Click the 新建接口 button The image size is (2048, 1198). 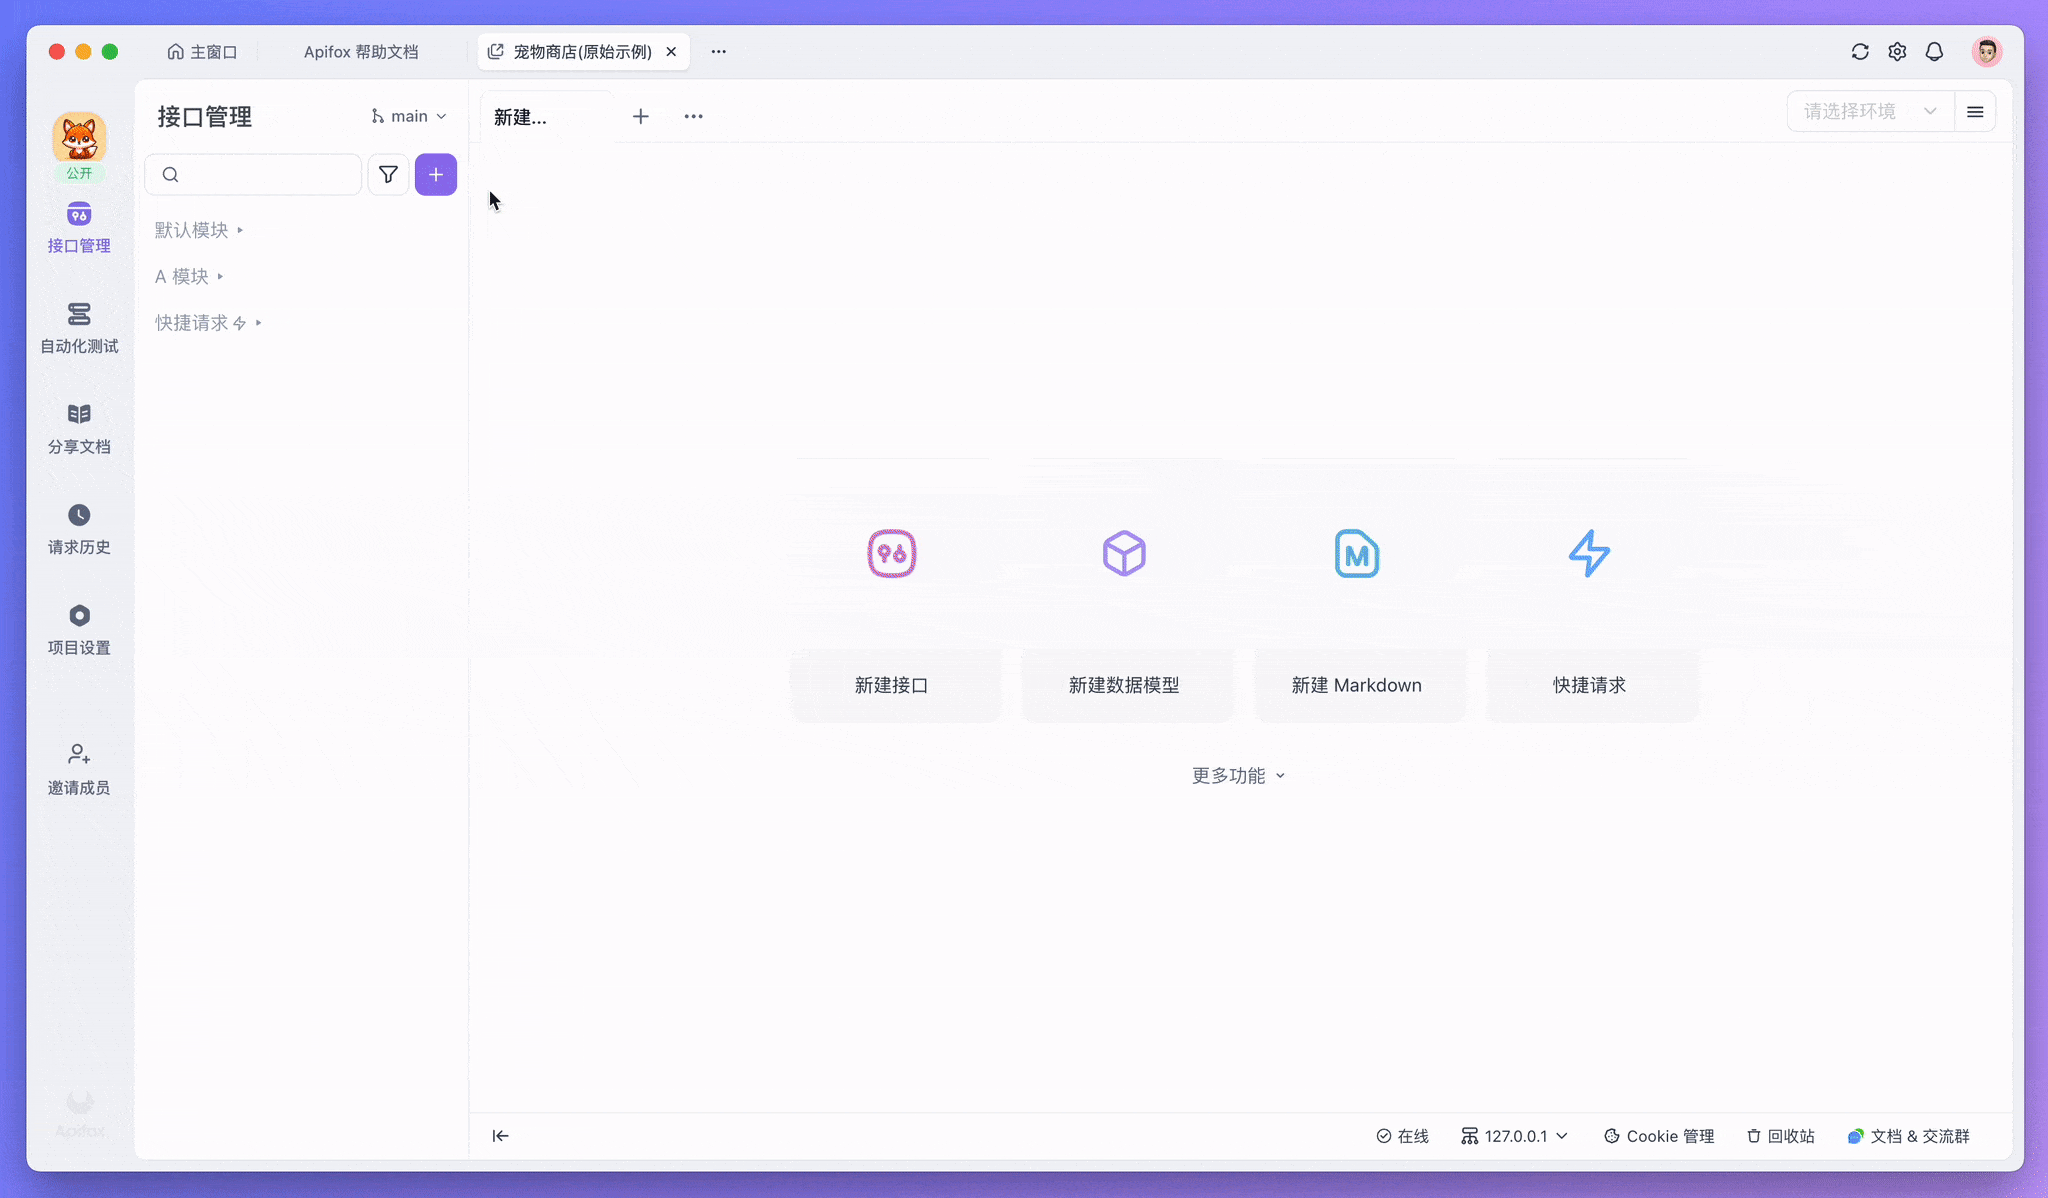coord(891,685)
